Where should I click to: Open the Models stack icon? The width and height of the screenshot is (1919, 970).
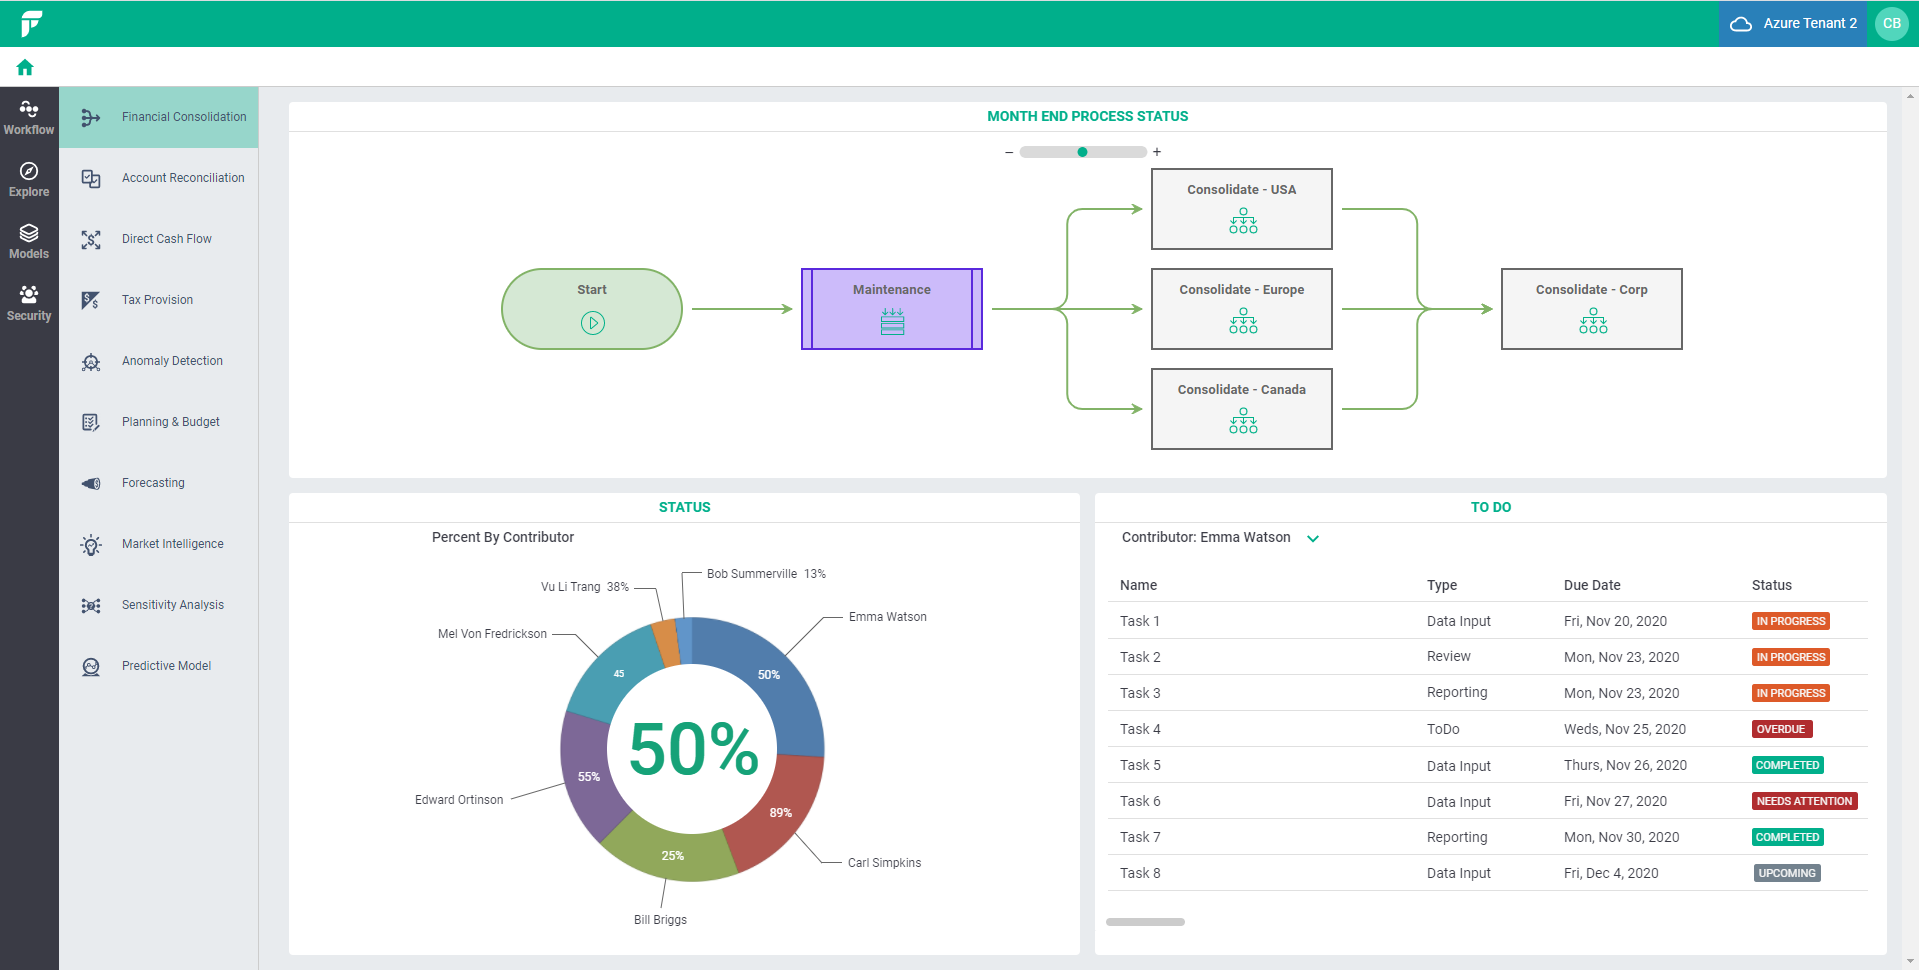pos(29,241)
